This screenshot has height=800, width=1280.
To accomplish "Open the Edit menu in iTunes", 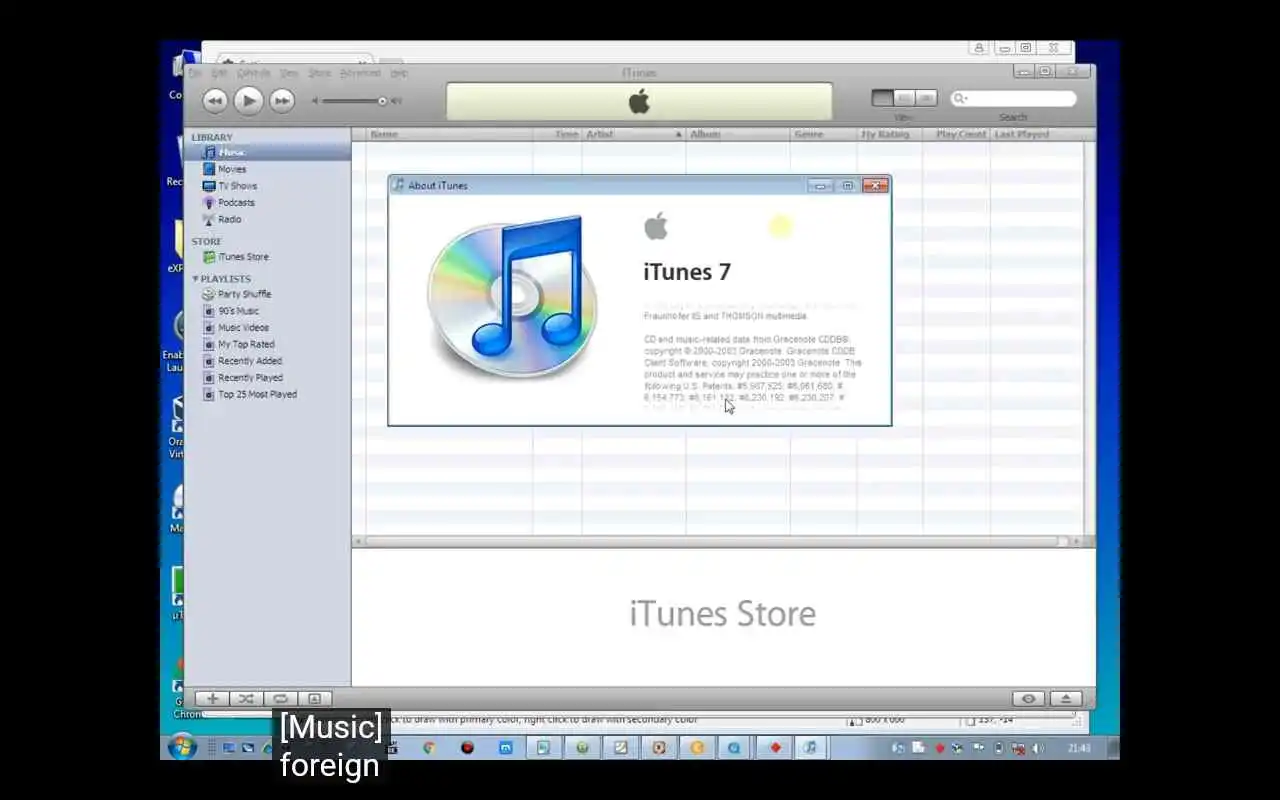I will [219, 73].
